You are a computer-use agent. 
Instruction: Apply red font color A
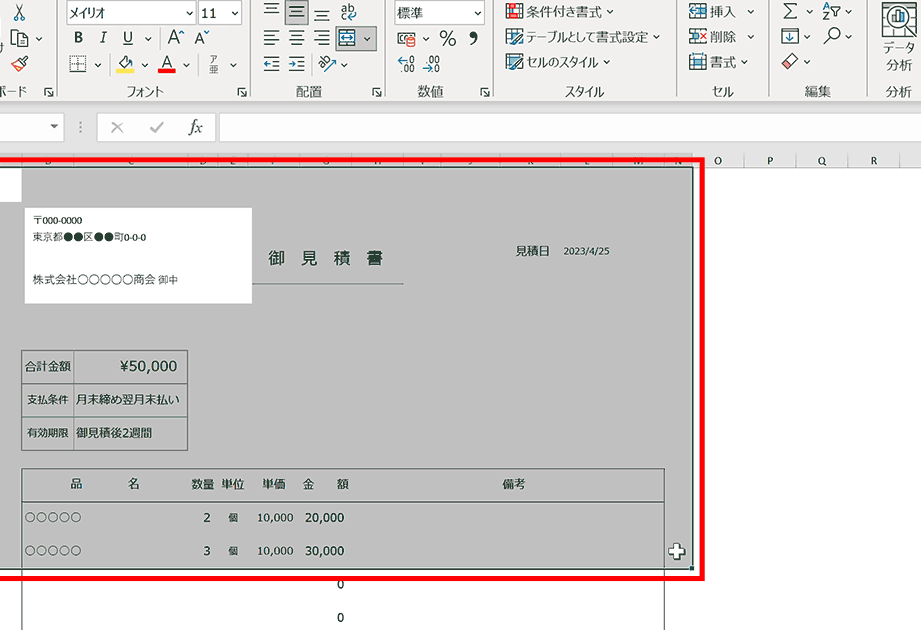[x=167, y=64]
